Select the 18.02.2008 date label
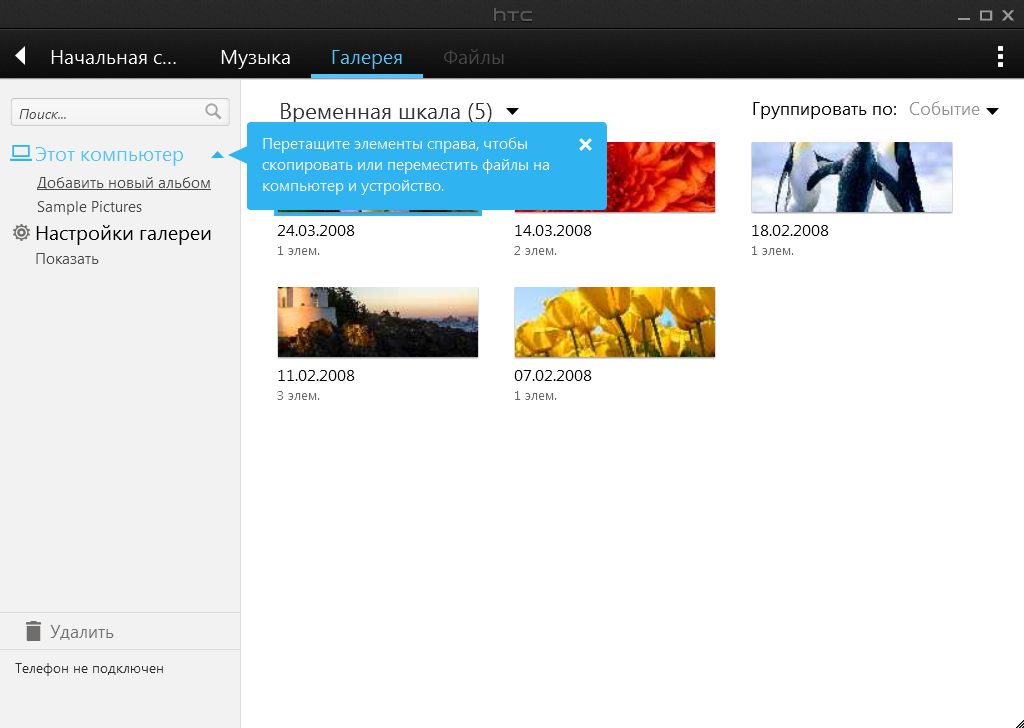 (x=790, y=230)
